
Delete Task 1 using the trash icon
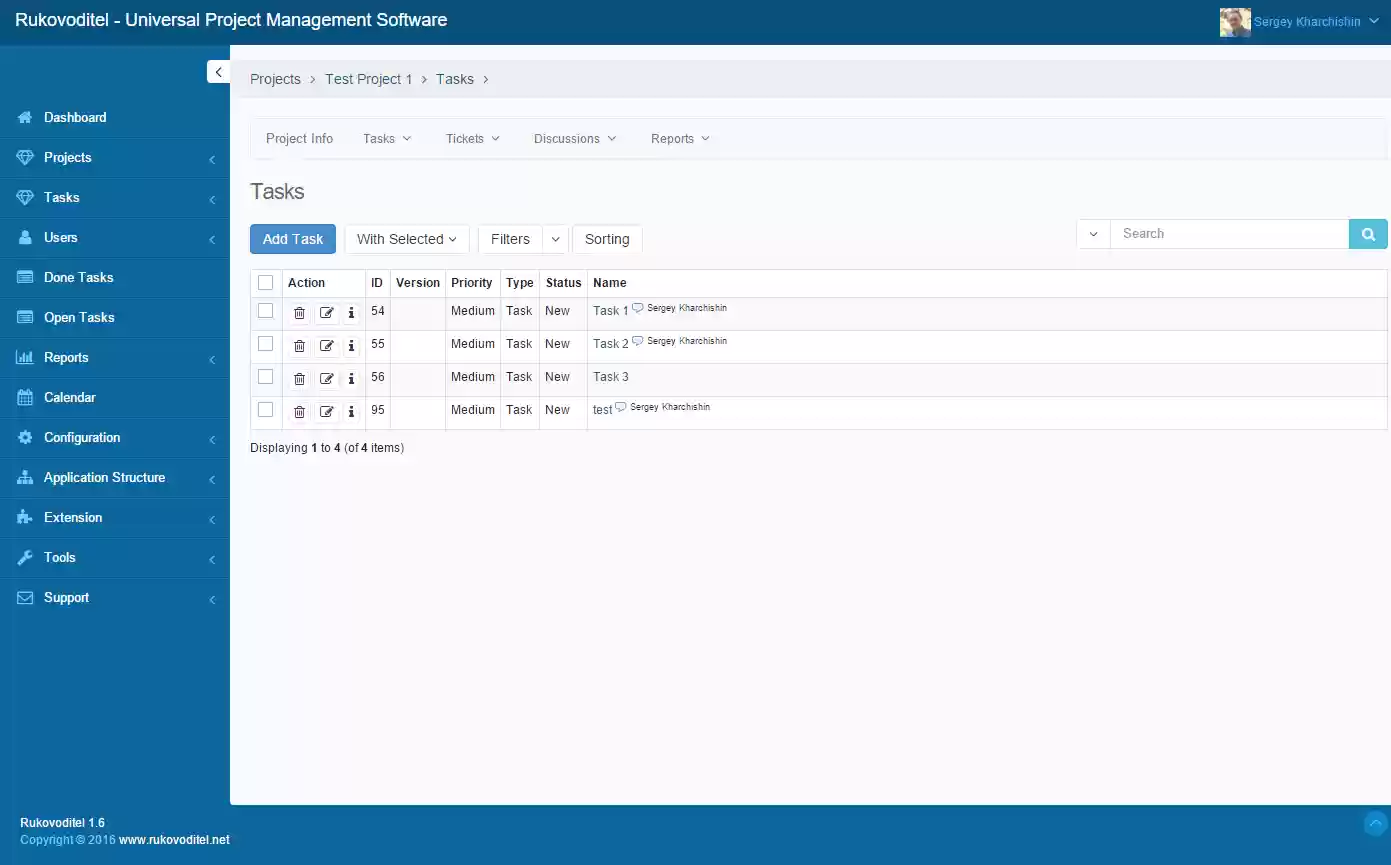(299, 312)
